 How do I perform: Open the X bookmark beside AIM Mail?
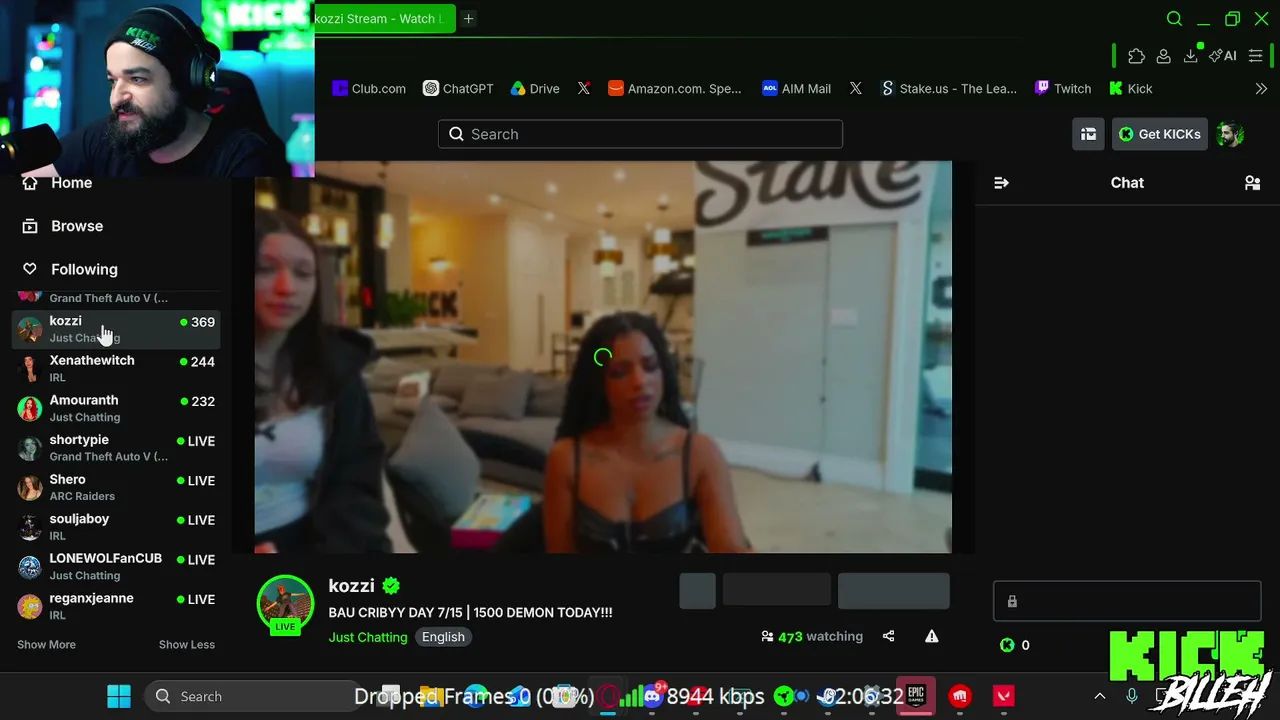(856, 88)
